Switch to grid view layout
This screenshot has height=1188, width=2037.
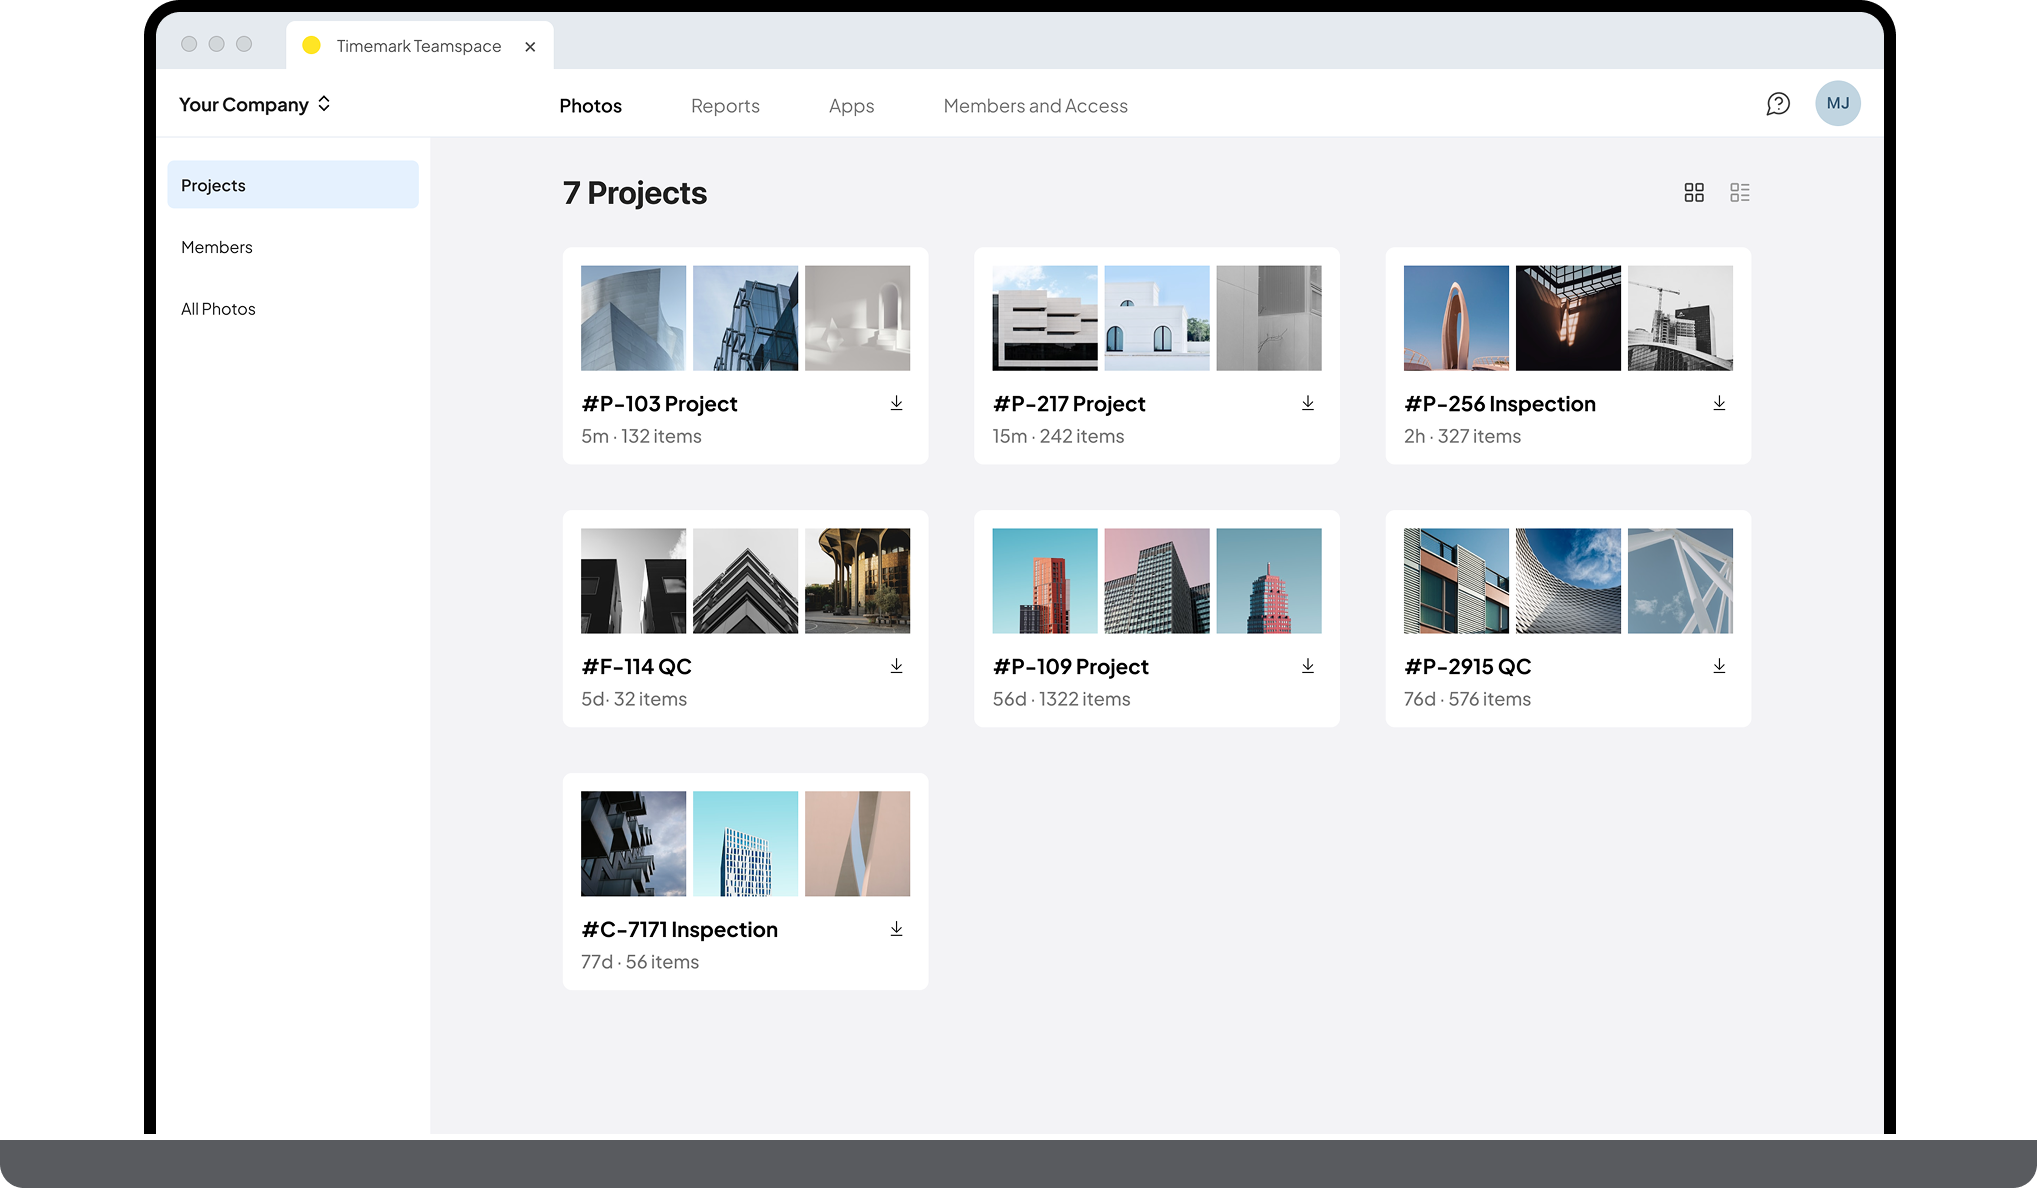1694,192
